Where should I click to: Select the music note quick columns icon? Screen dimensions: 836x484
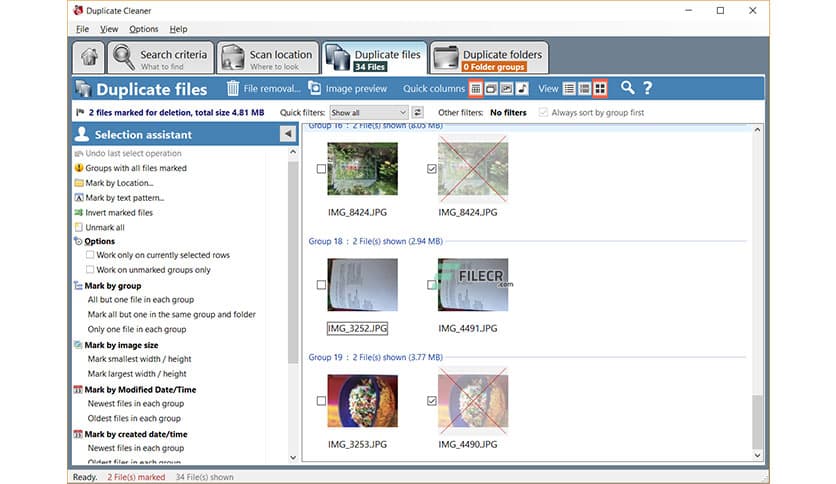(x=522, y=88)
